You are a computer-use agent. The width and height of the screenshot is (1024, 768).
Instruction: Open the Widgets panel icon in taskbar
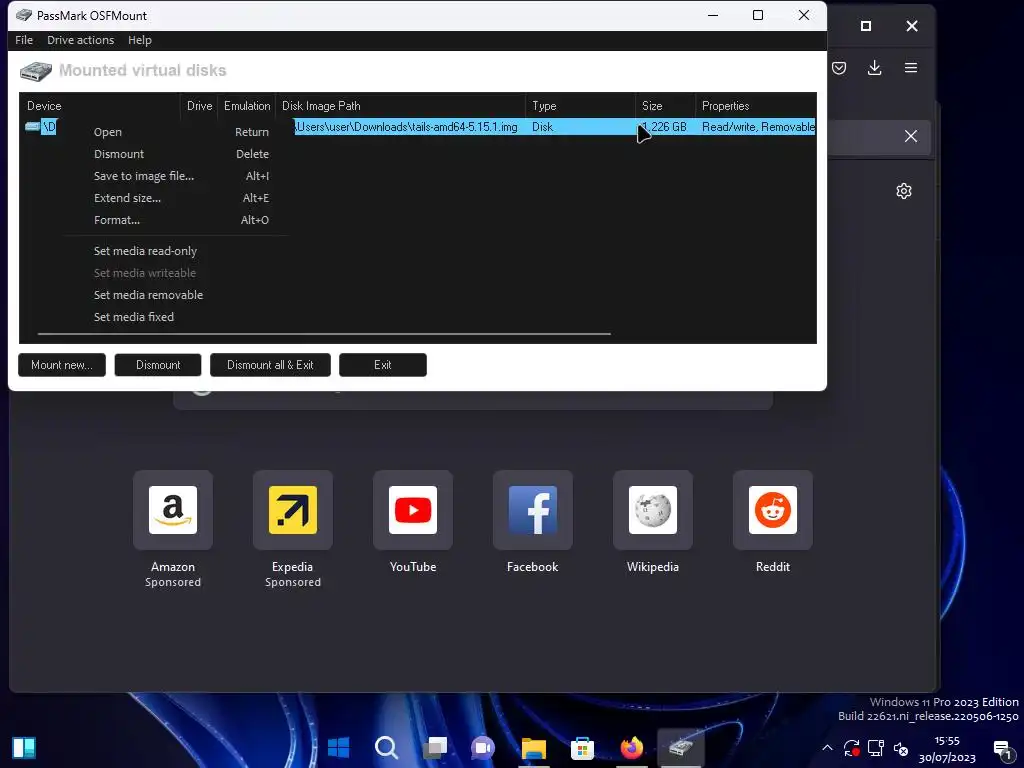24,748
